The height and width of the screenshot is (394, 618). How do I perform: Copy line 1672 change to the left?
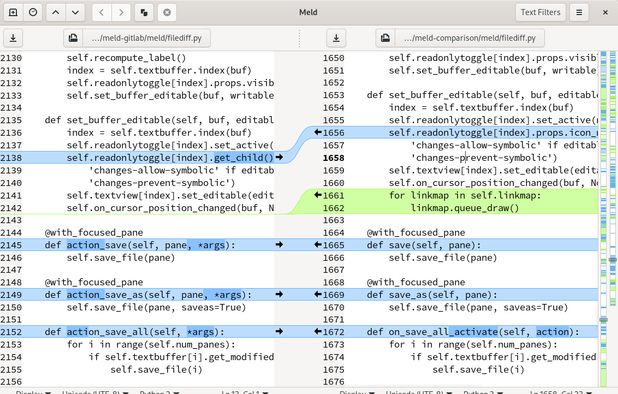318,331
